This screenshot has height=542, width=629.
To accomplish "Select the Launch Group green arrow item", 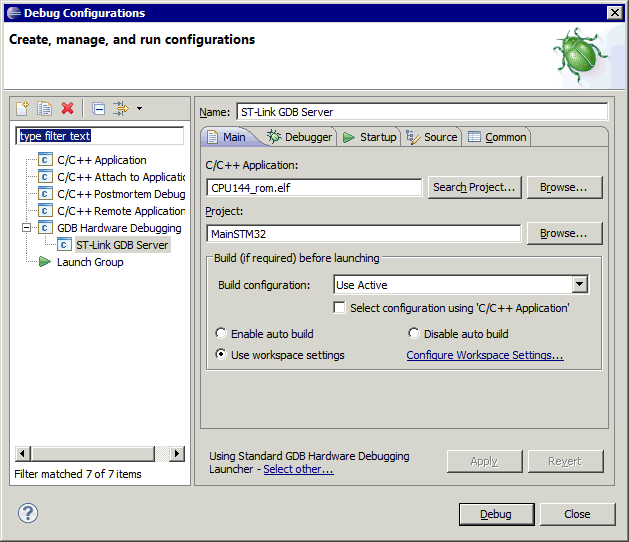I will click(89, 262).
